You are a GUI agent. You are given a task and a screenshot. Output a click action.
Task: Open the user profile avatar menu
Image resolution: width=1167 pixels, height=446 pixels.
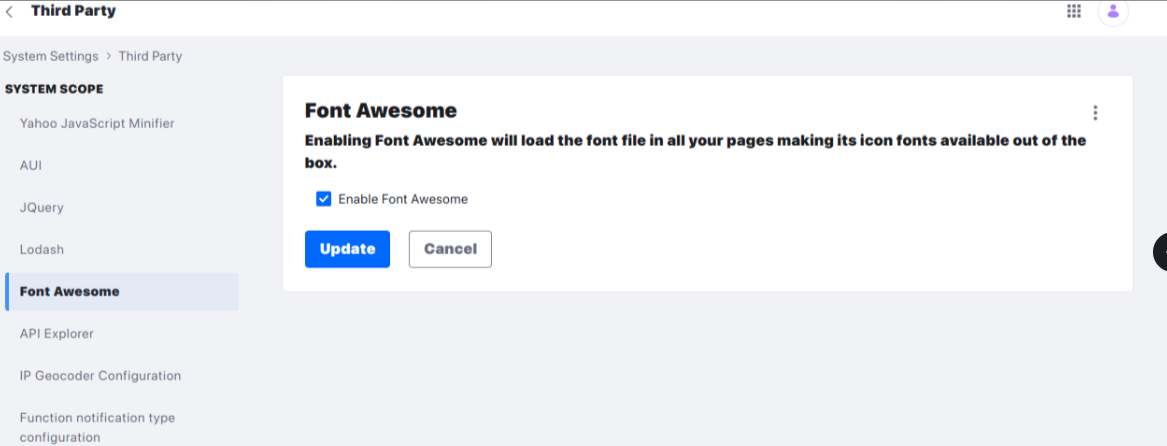pyautogui.click(x=1113, y=11)
